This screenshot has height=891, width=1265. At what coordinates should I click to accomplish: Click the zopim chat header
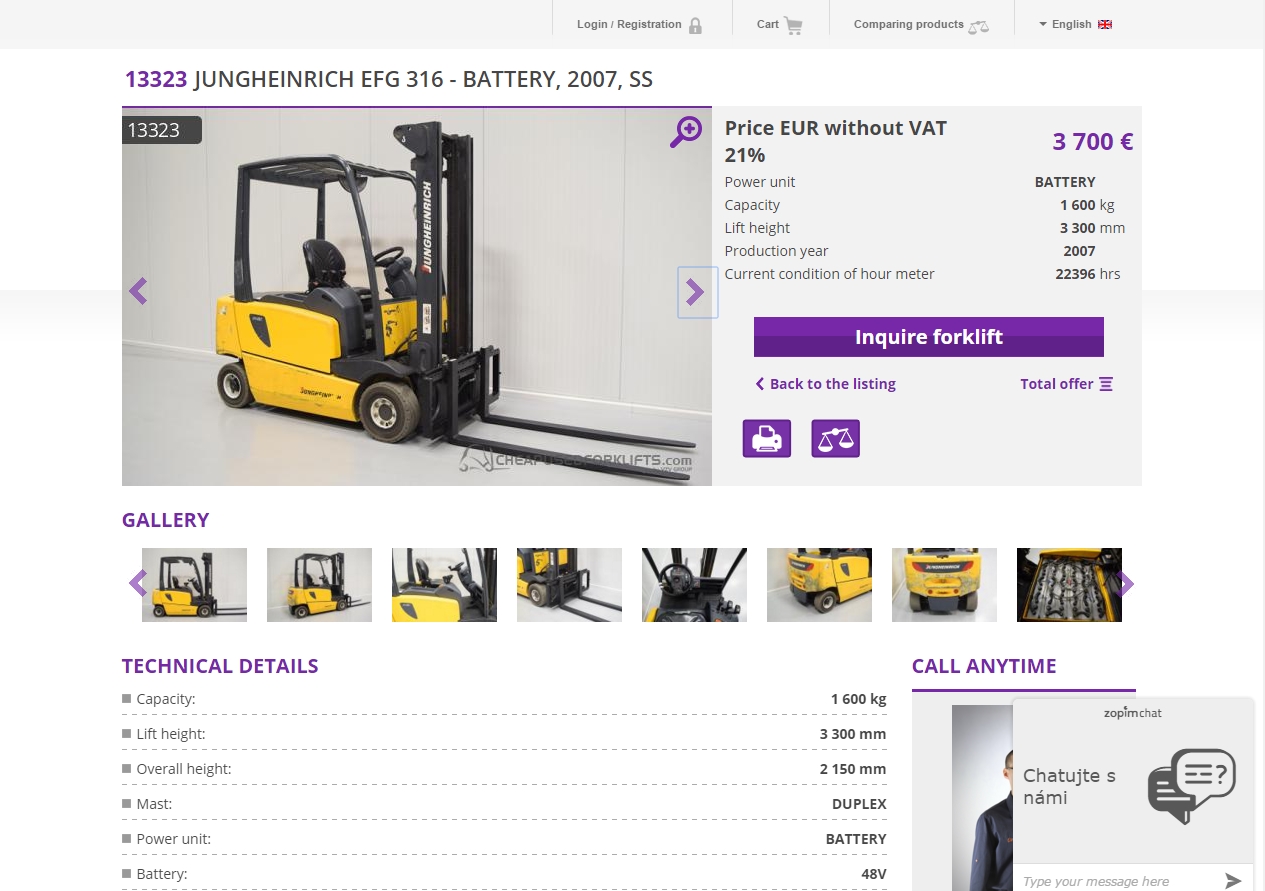1133,713
